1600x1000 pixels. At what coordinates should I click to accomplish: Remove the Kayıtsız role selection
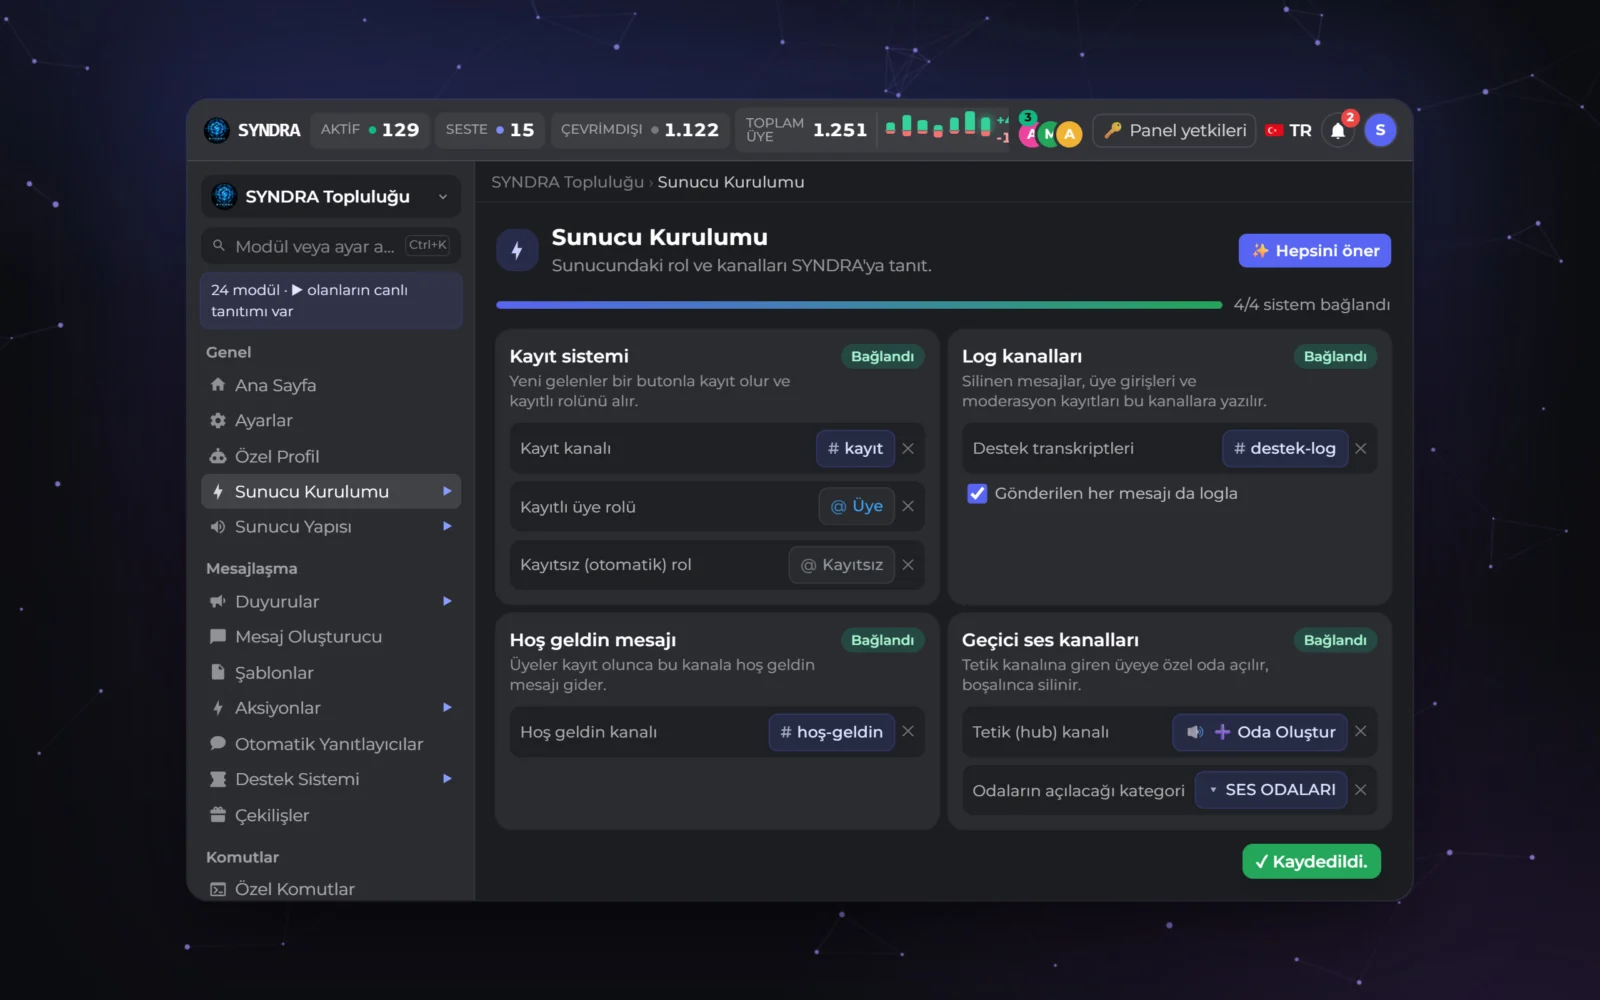click(x=908, y=564)
